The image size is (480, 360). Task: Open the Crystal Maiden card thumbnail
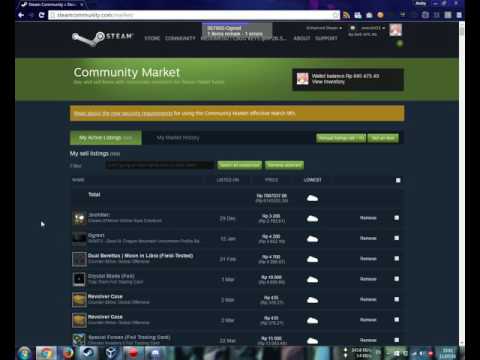[x=79, y=279]
